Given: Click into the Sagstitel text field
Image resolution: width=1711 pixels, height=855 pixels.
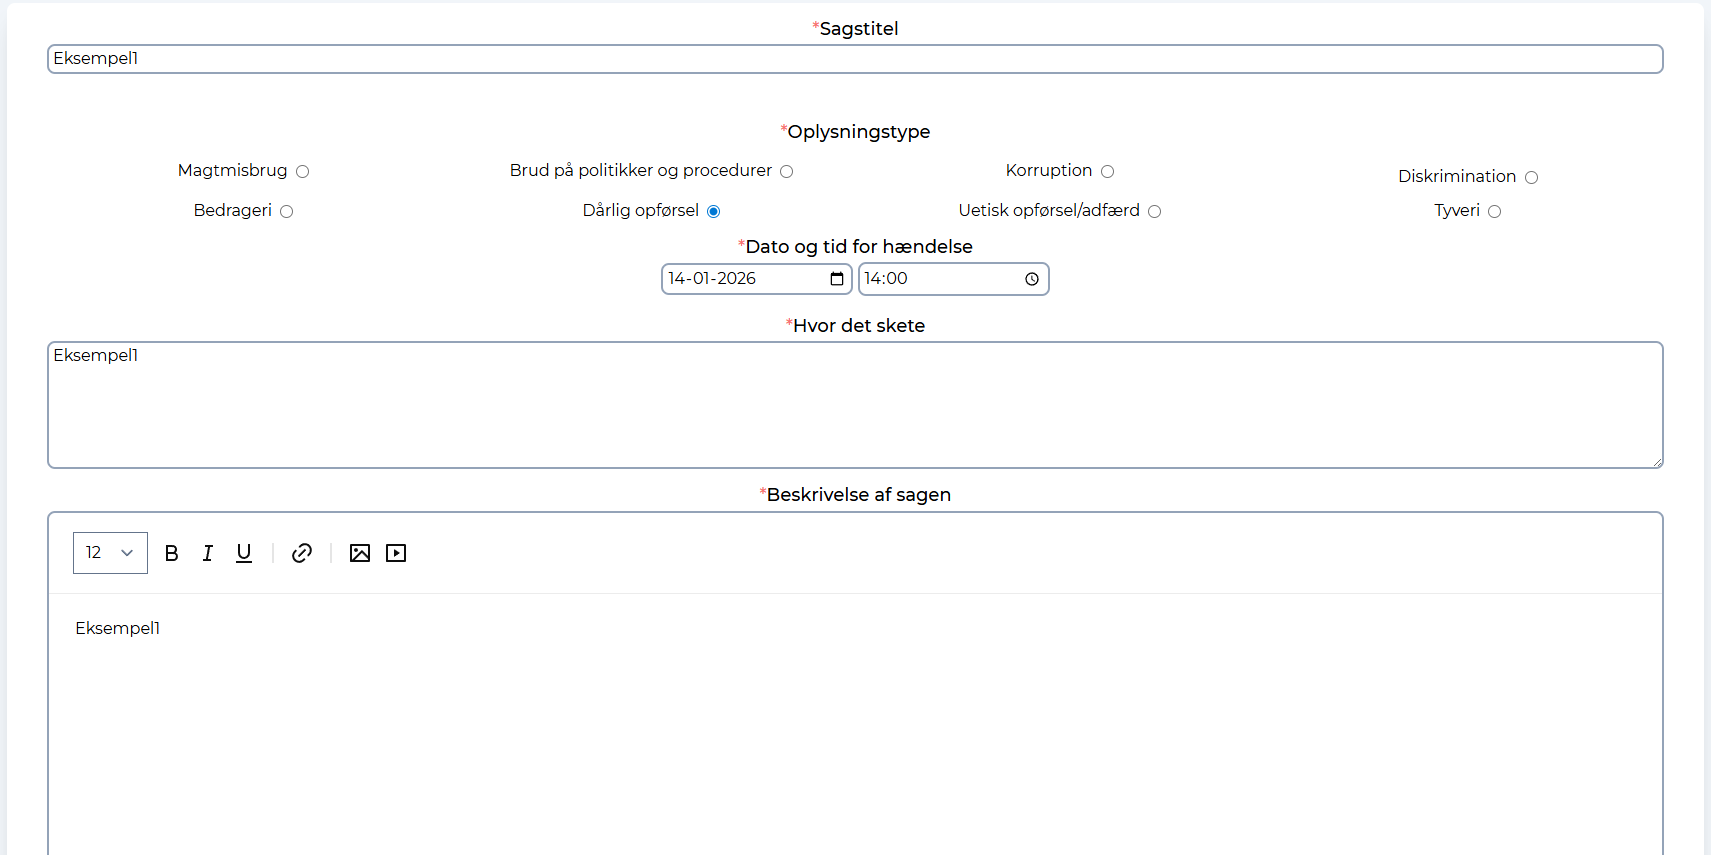Looking at the screenshot, I should 854,59.
